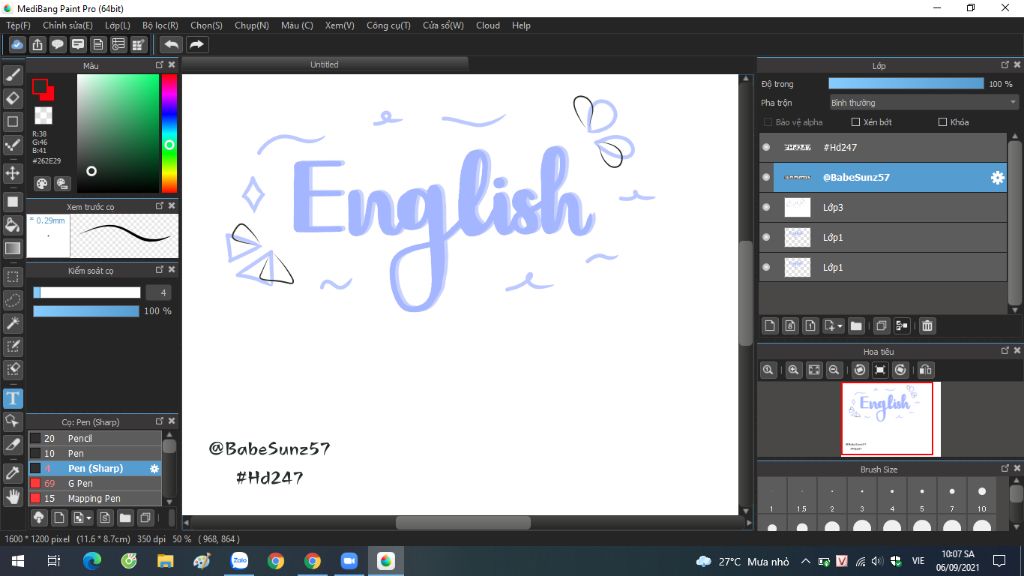Undock the Brush Size panel
The width and height of the screenshot is (1024, 576).
[x=1004, y=468]
